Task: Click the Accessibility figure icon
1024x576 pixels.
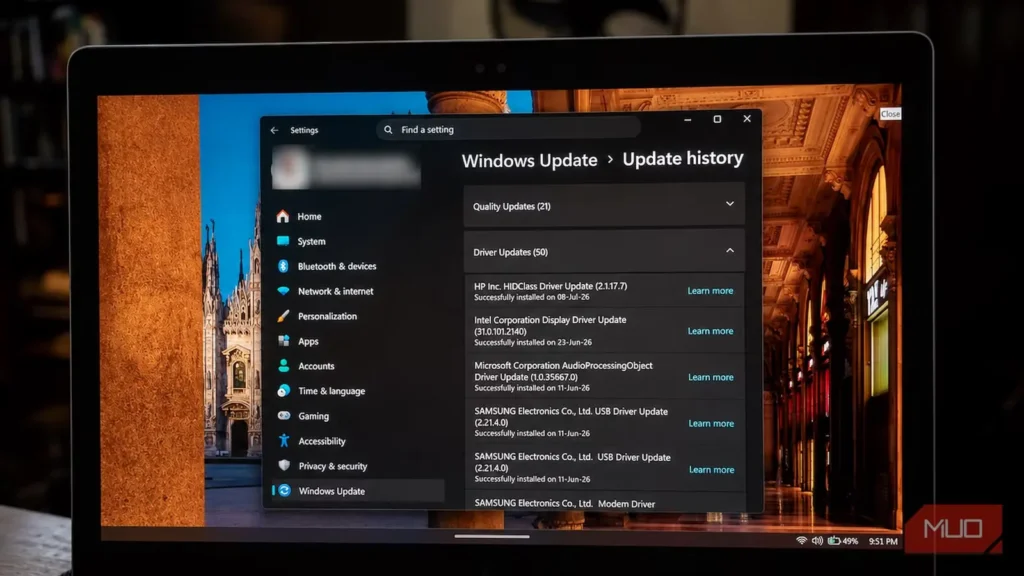Action: [x=283, y=441]
